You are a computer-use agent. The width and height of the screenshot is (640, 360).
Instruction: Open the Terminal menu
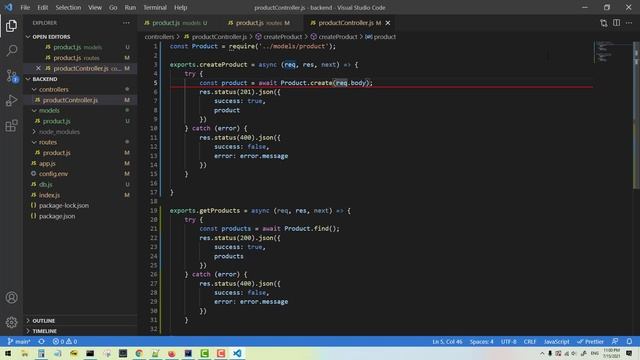point(155,7)
